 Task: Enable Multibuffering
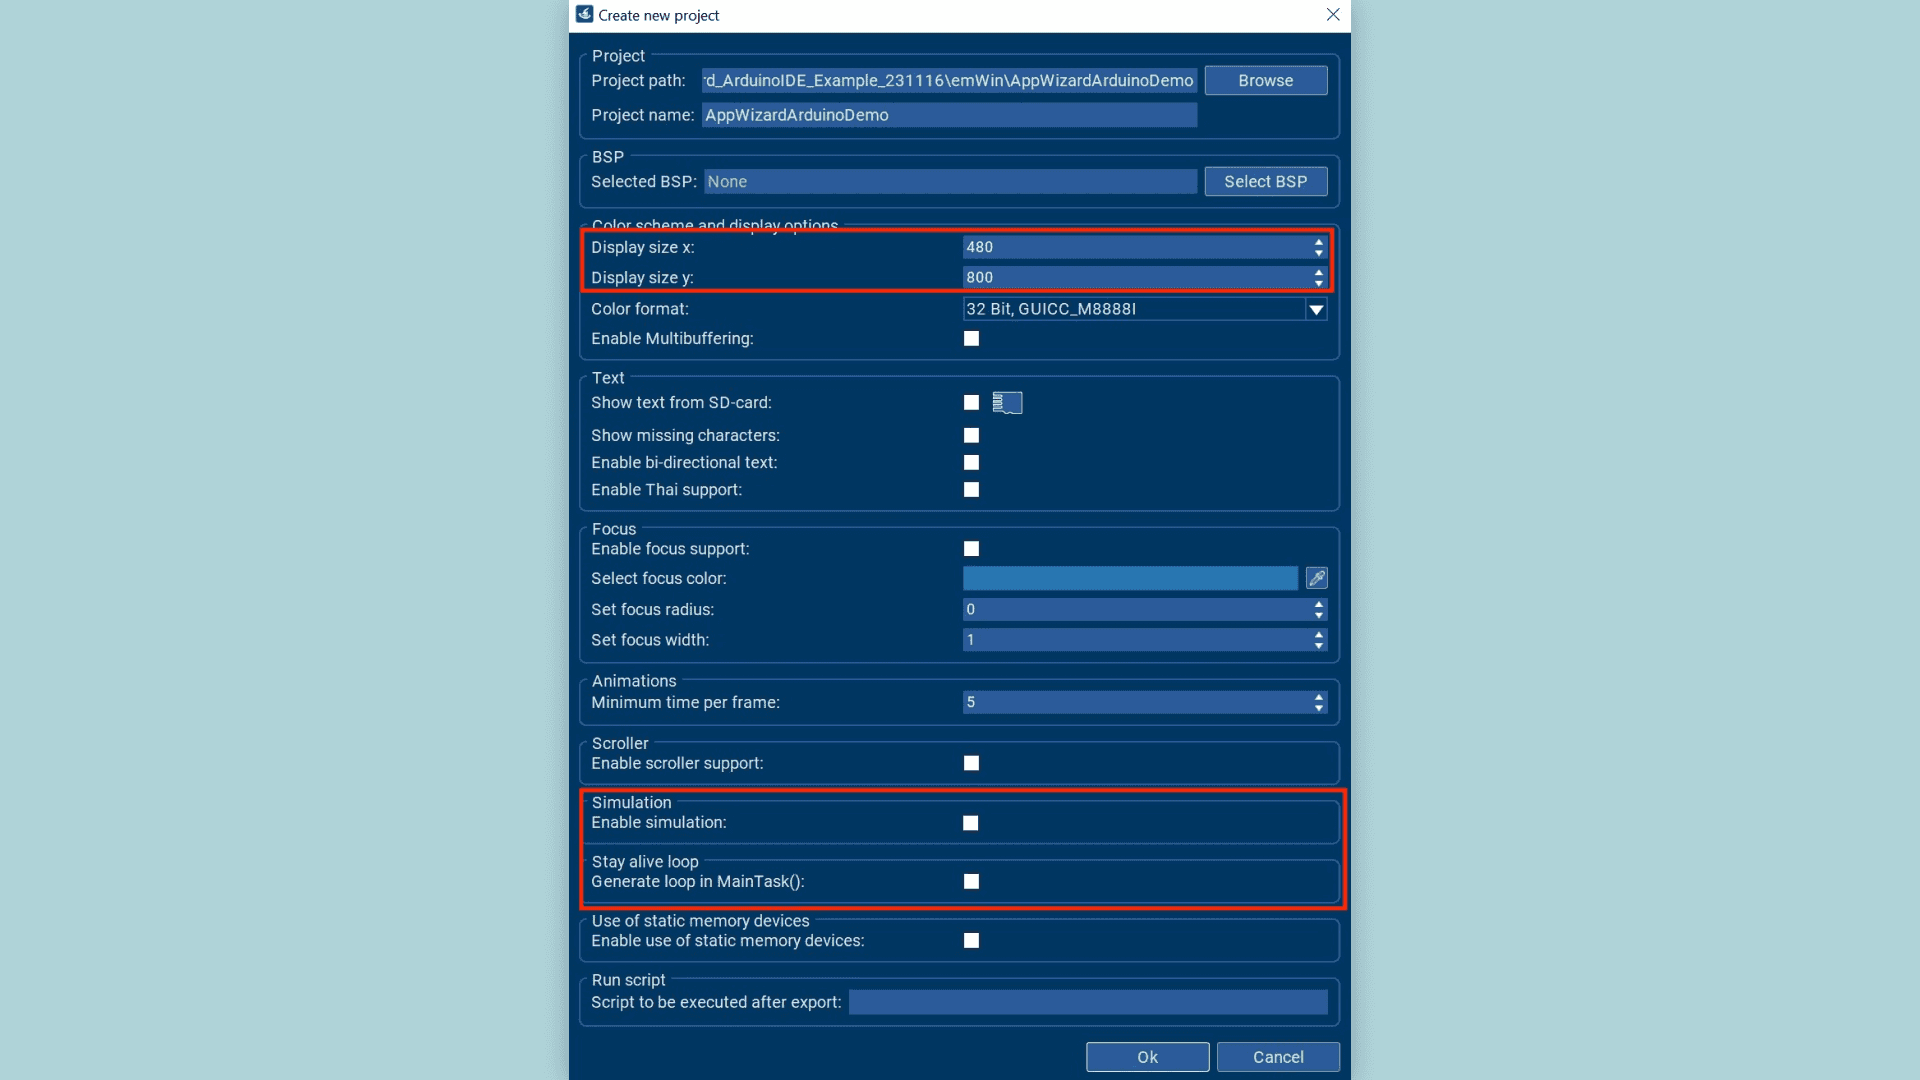[x=971, y=338]
